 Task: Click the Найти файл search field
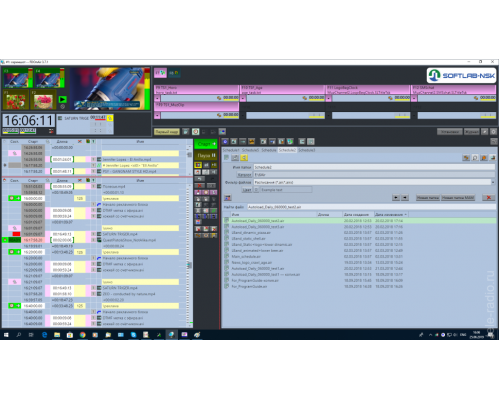[371, 207]
